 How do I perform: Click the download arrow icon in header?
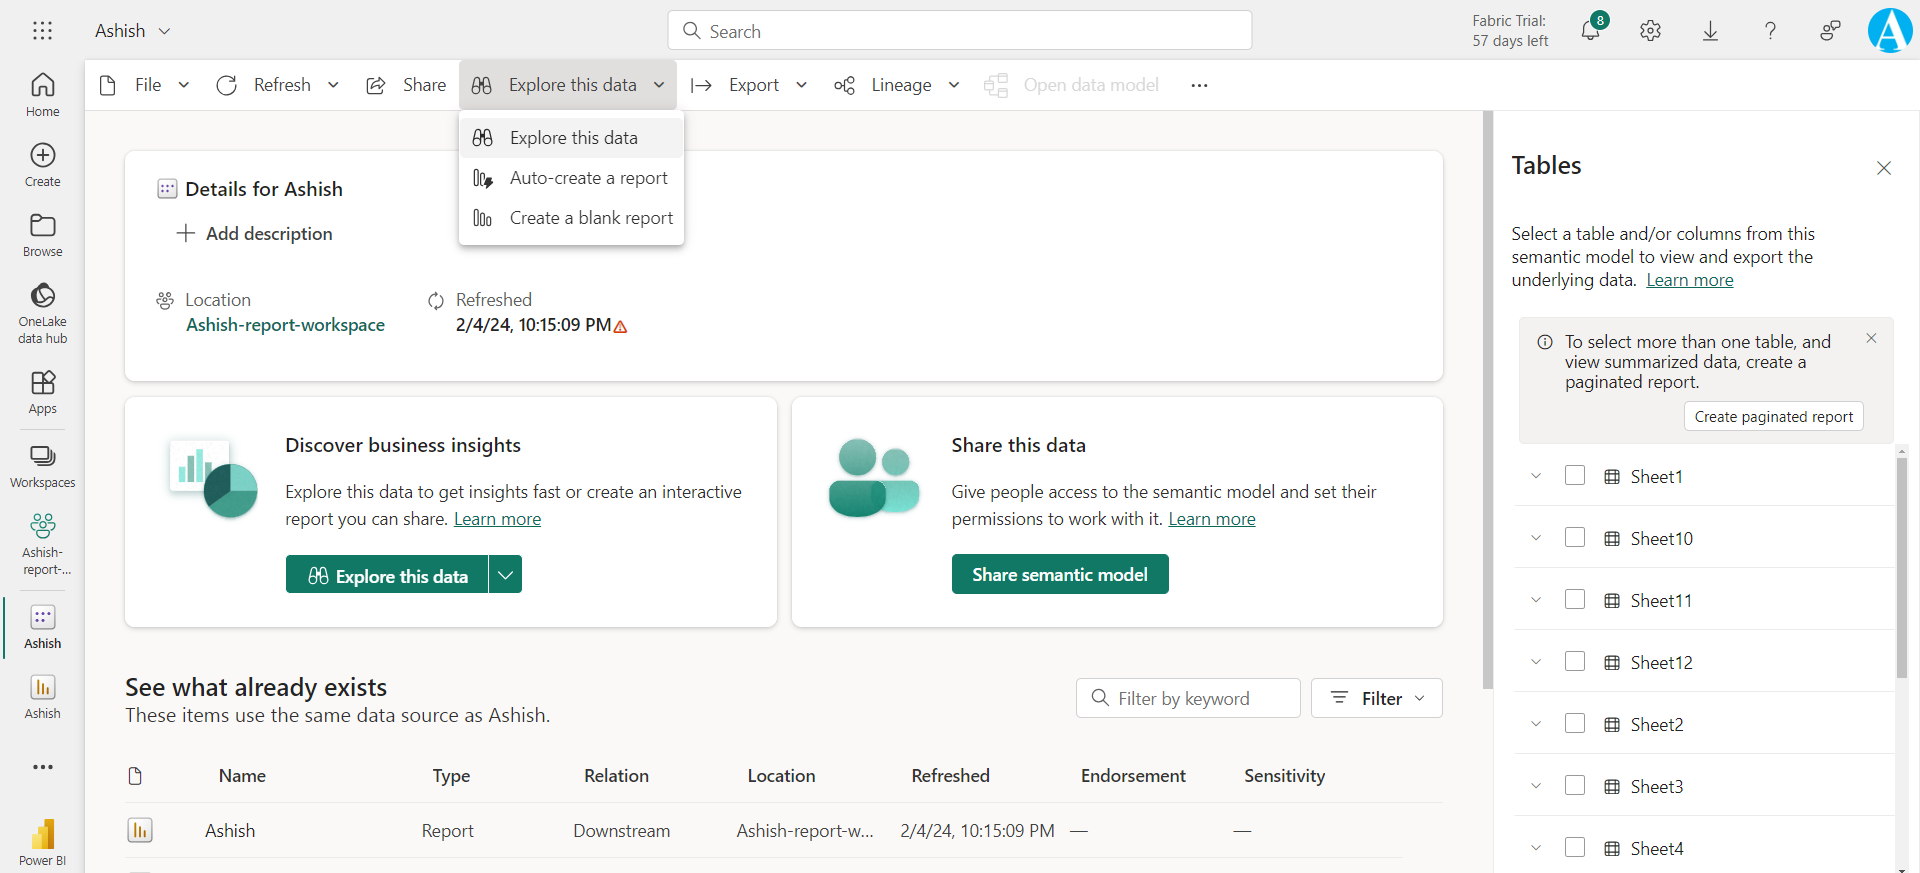[x=1710, y=31]
